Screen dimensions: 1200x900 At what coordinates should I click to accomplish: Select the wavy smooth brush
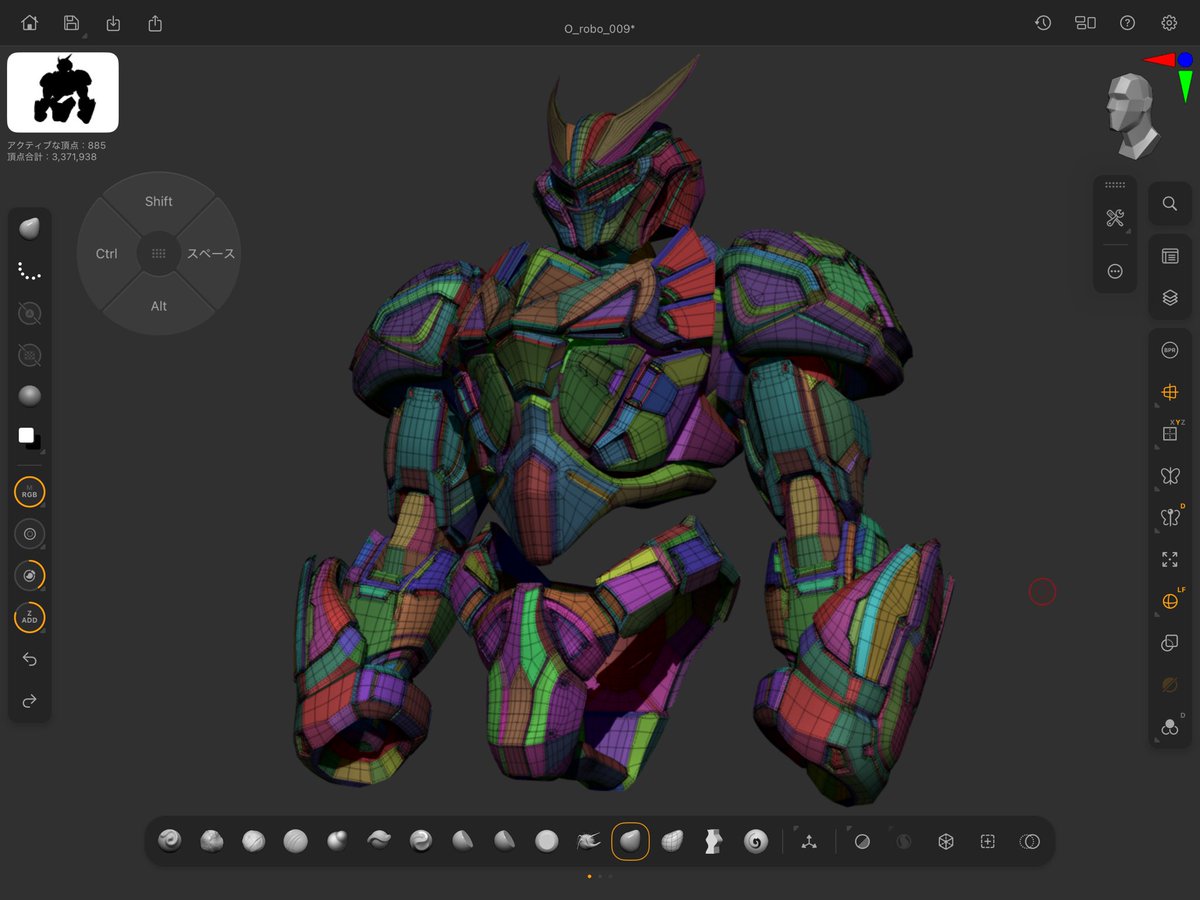379,841
